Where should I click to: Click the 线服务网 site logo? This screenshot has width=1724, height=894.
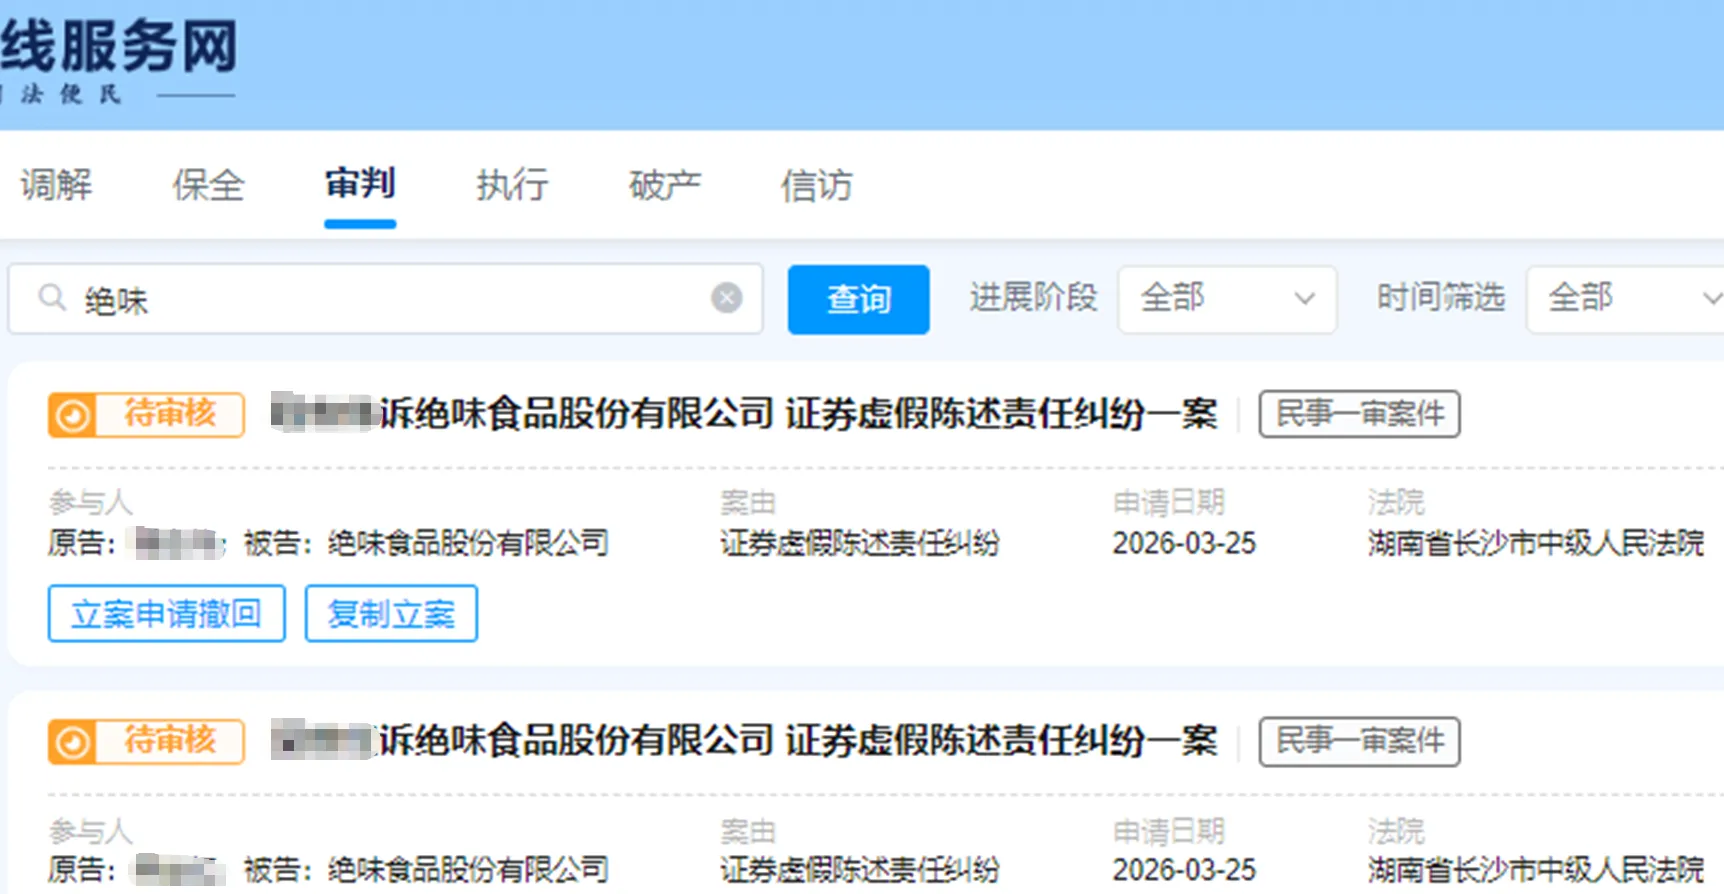(118, 47)
